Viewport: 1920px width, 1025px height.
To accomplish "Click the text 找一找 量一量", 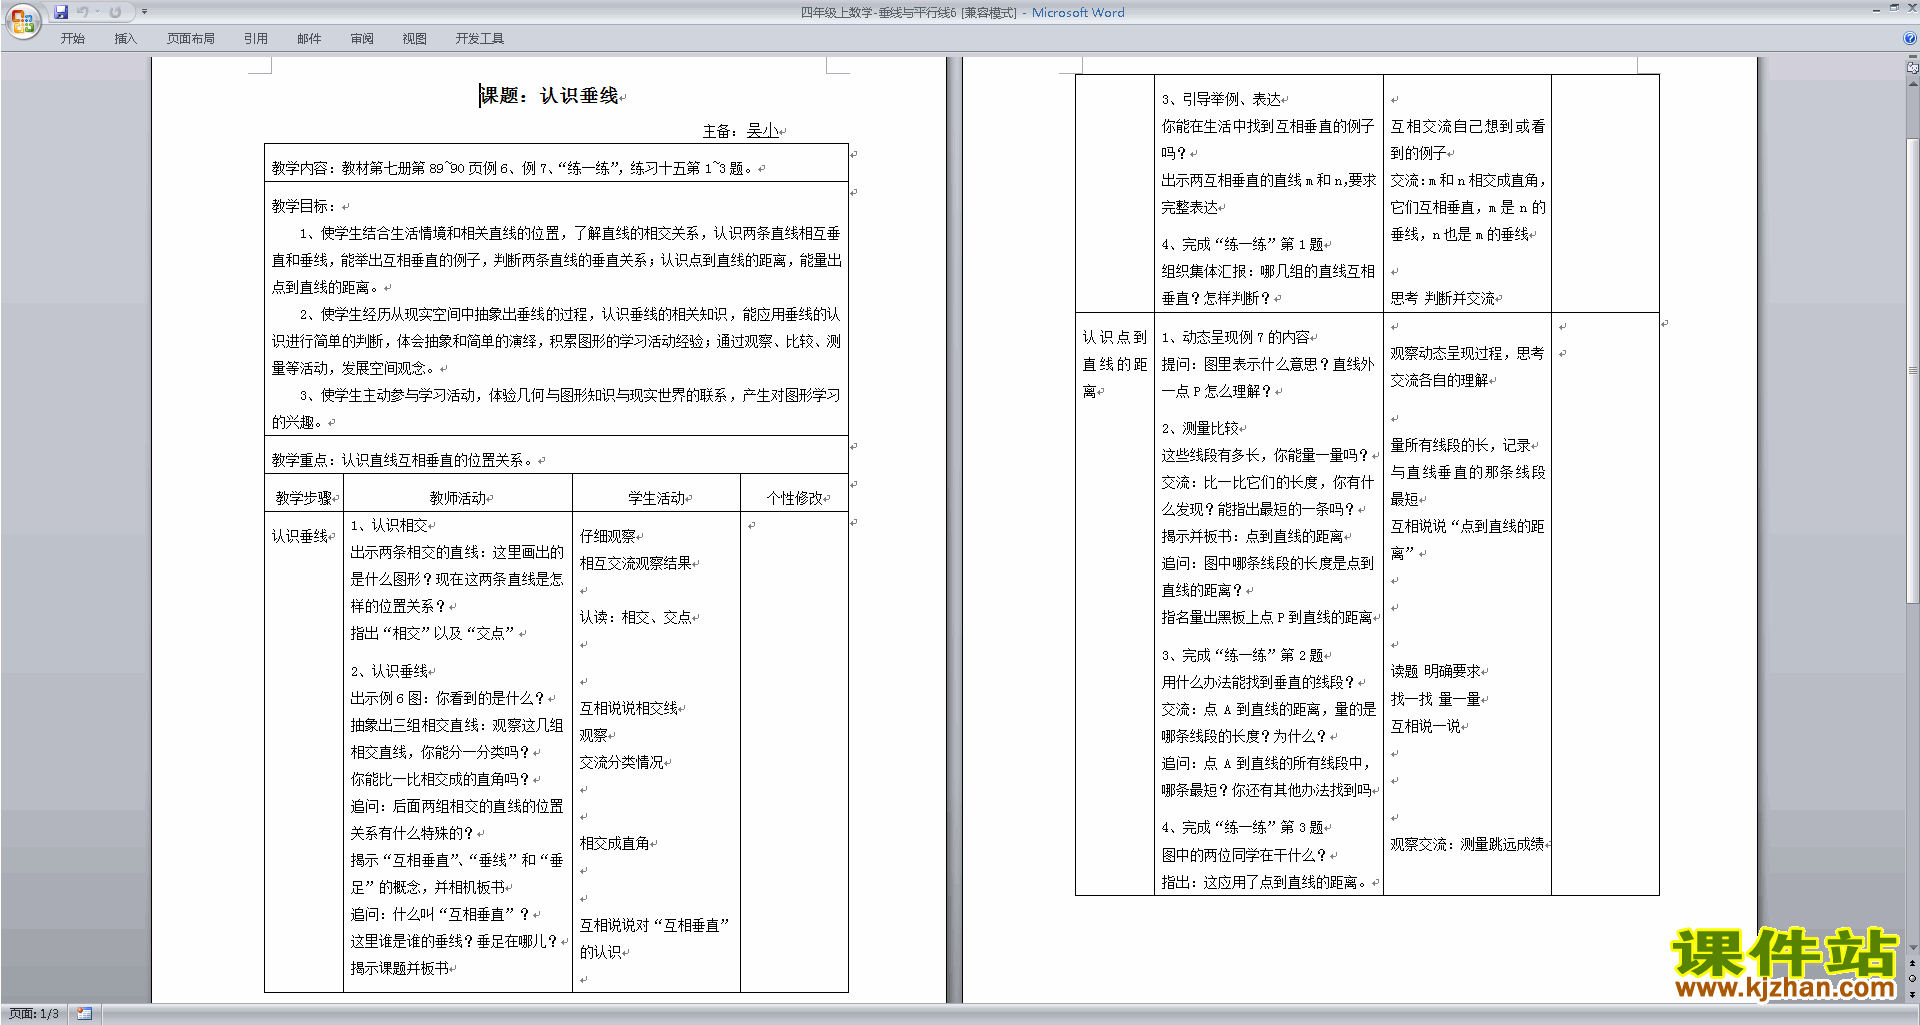I will (1436, 699).
